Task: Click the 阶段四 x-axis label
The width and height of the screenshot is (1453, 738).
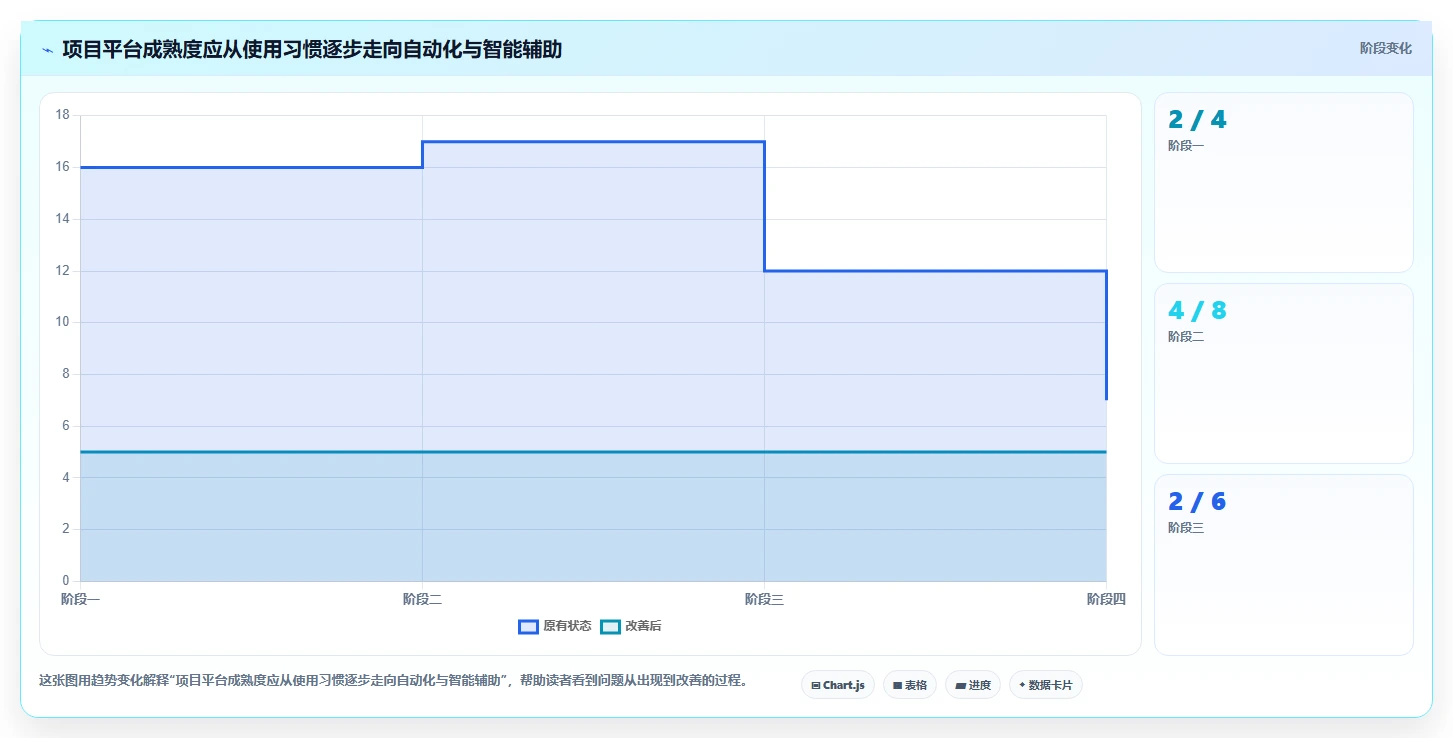Action: (x=1106, y=599)
